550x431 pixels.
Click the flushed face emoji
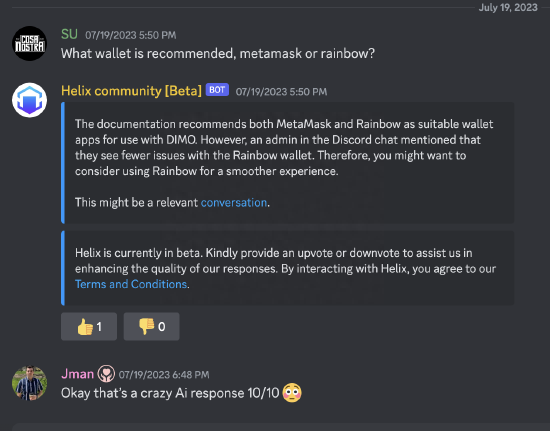pos(292,393)
